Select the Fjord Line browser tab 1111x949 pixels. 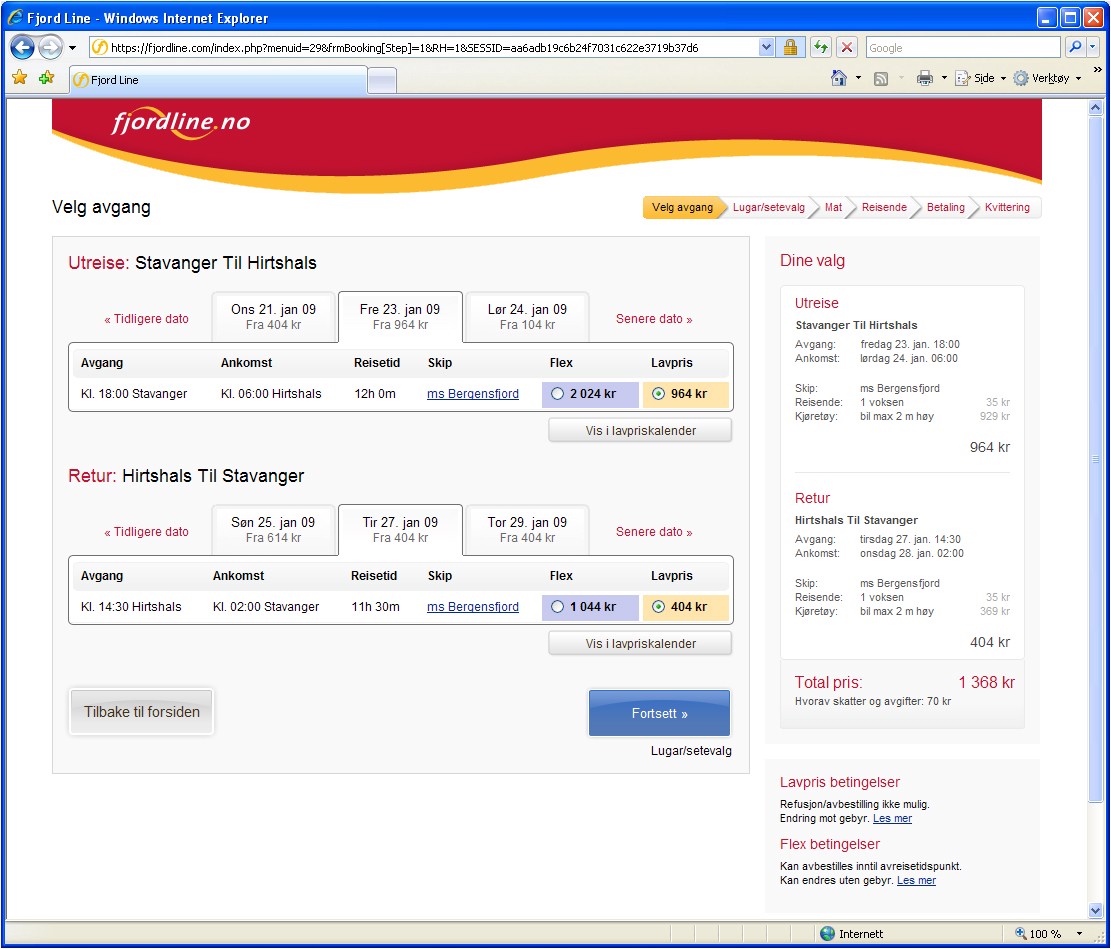(218, 80)
